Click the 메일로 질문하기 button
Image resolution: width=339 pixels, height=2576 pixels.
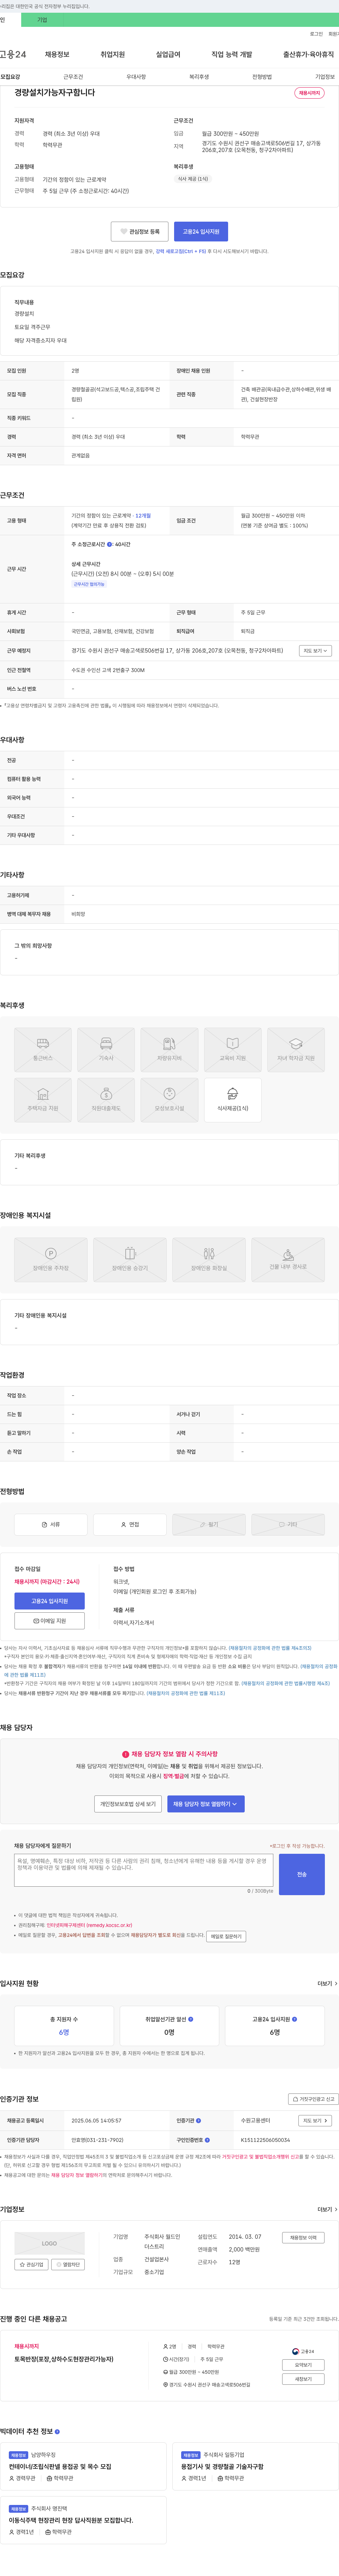226,1936
